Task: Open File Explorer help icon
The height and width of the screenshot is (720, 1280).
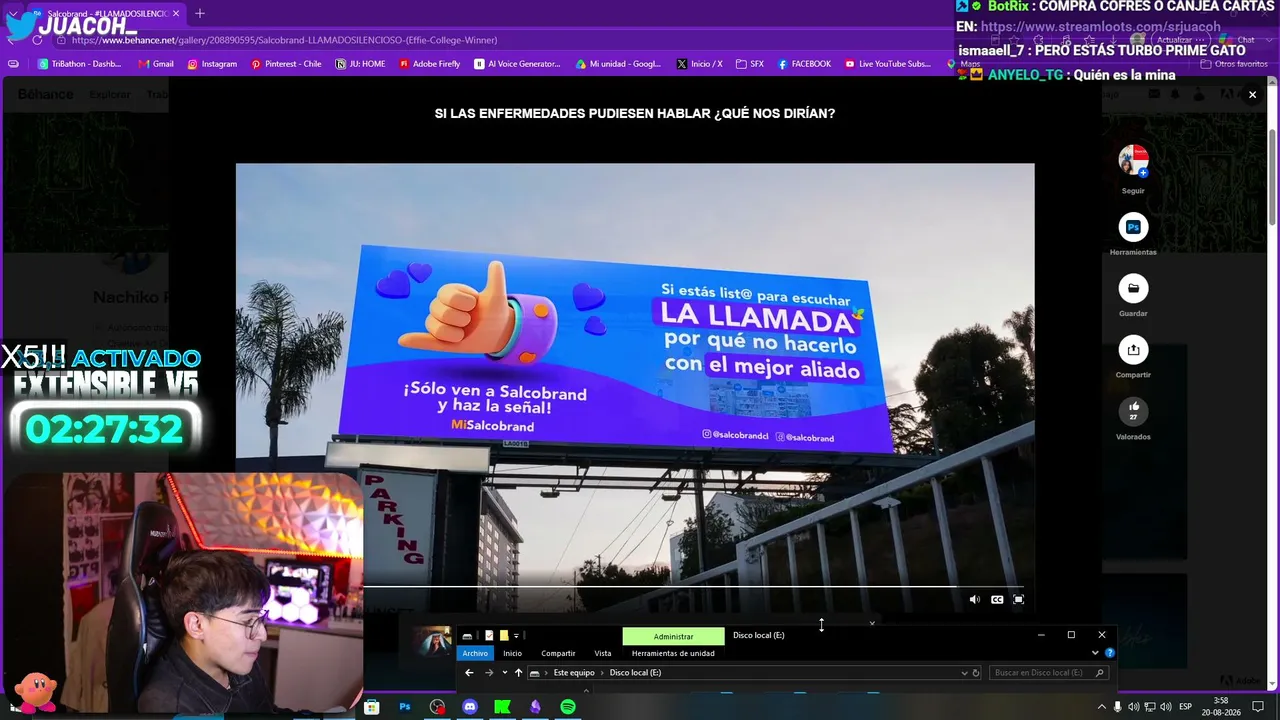Action: pos(1109,653)
